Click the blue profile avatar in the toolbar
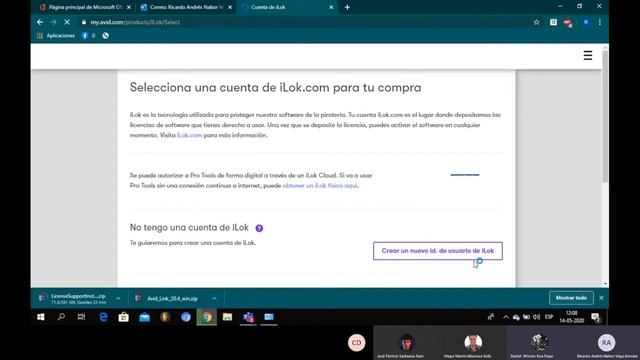The height and width of the screenshot is (360, 640). (586, 22)
